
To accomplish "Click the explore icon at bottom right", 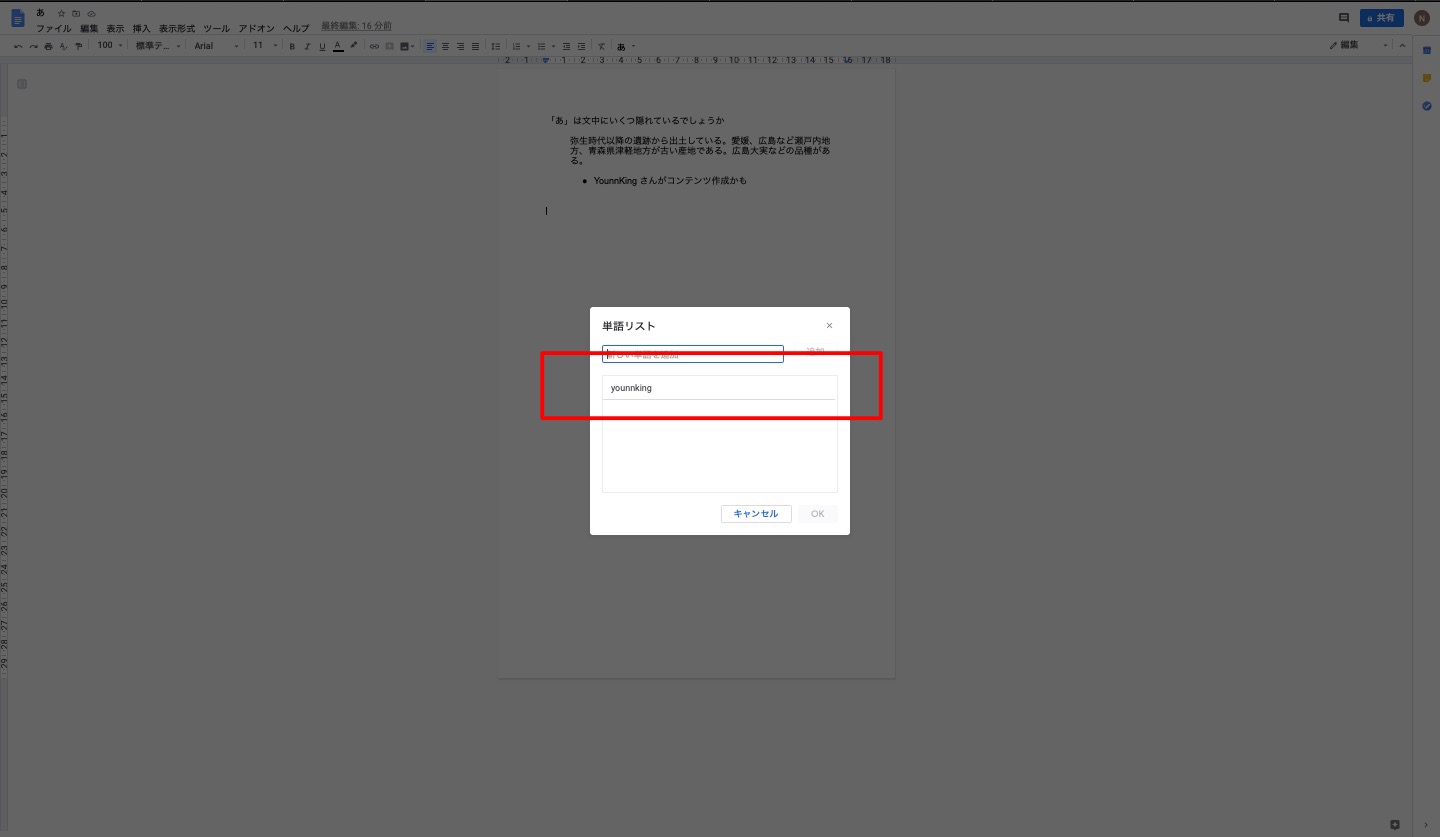I will point(1395,824).
